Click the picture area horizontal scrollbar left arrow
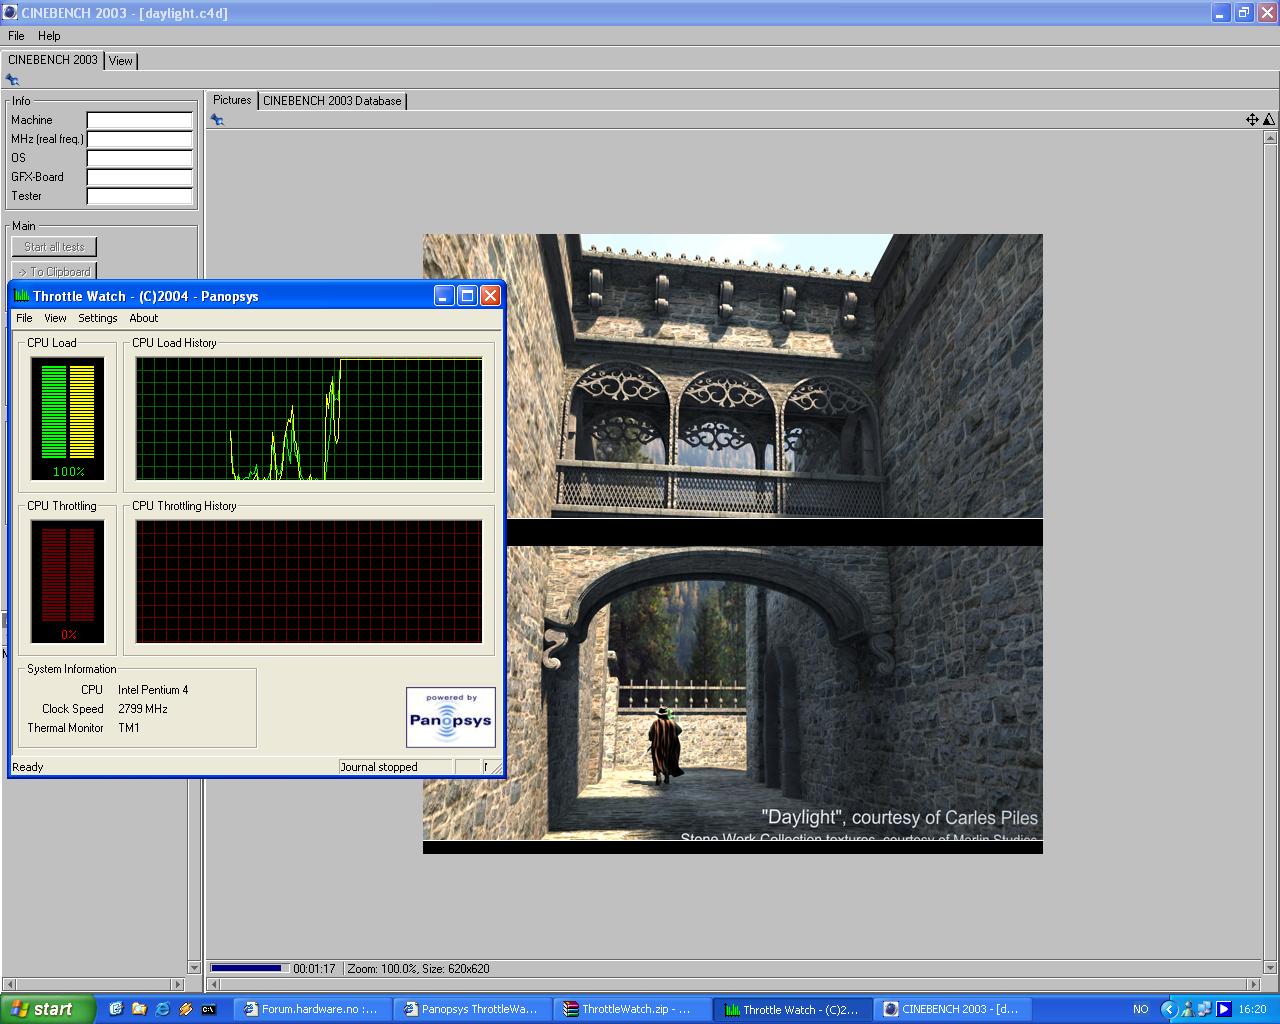Viewport: 1280px width, 1024px height. coord(212,985)
